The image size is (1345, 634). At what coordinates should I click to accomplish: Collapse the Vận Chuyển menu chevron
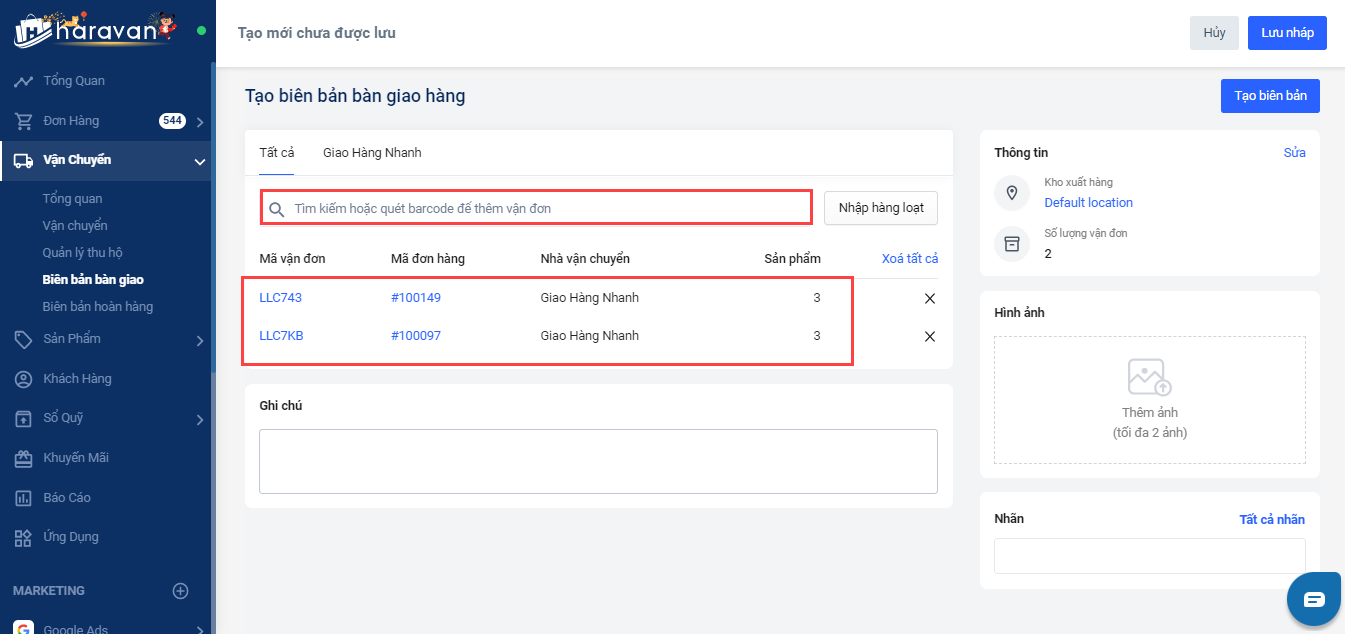[x=200, y=161]
